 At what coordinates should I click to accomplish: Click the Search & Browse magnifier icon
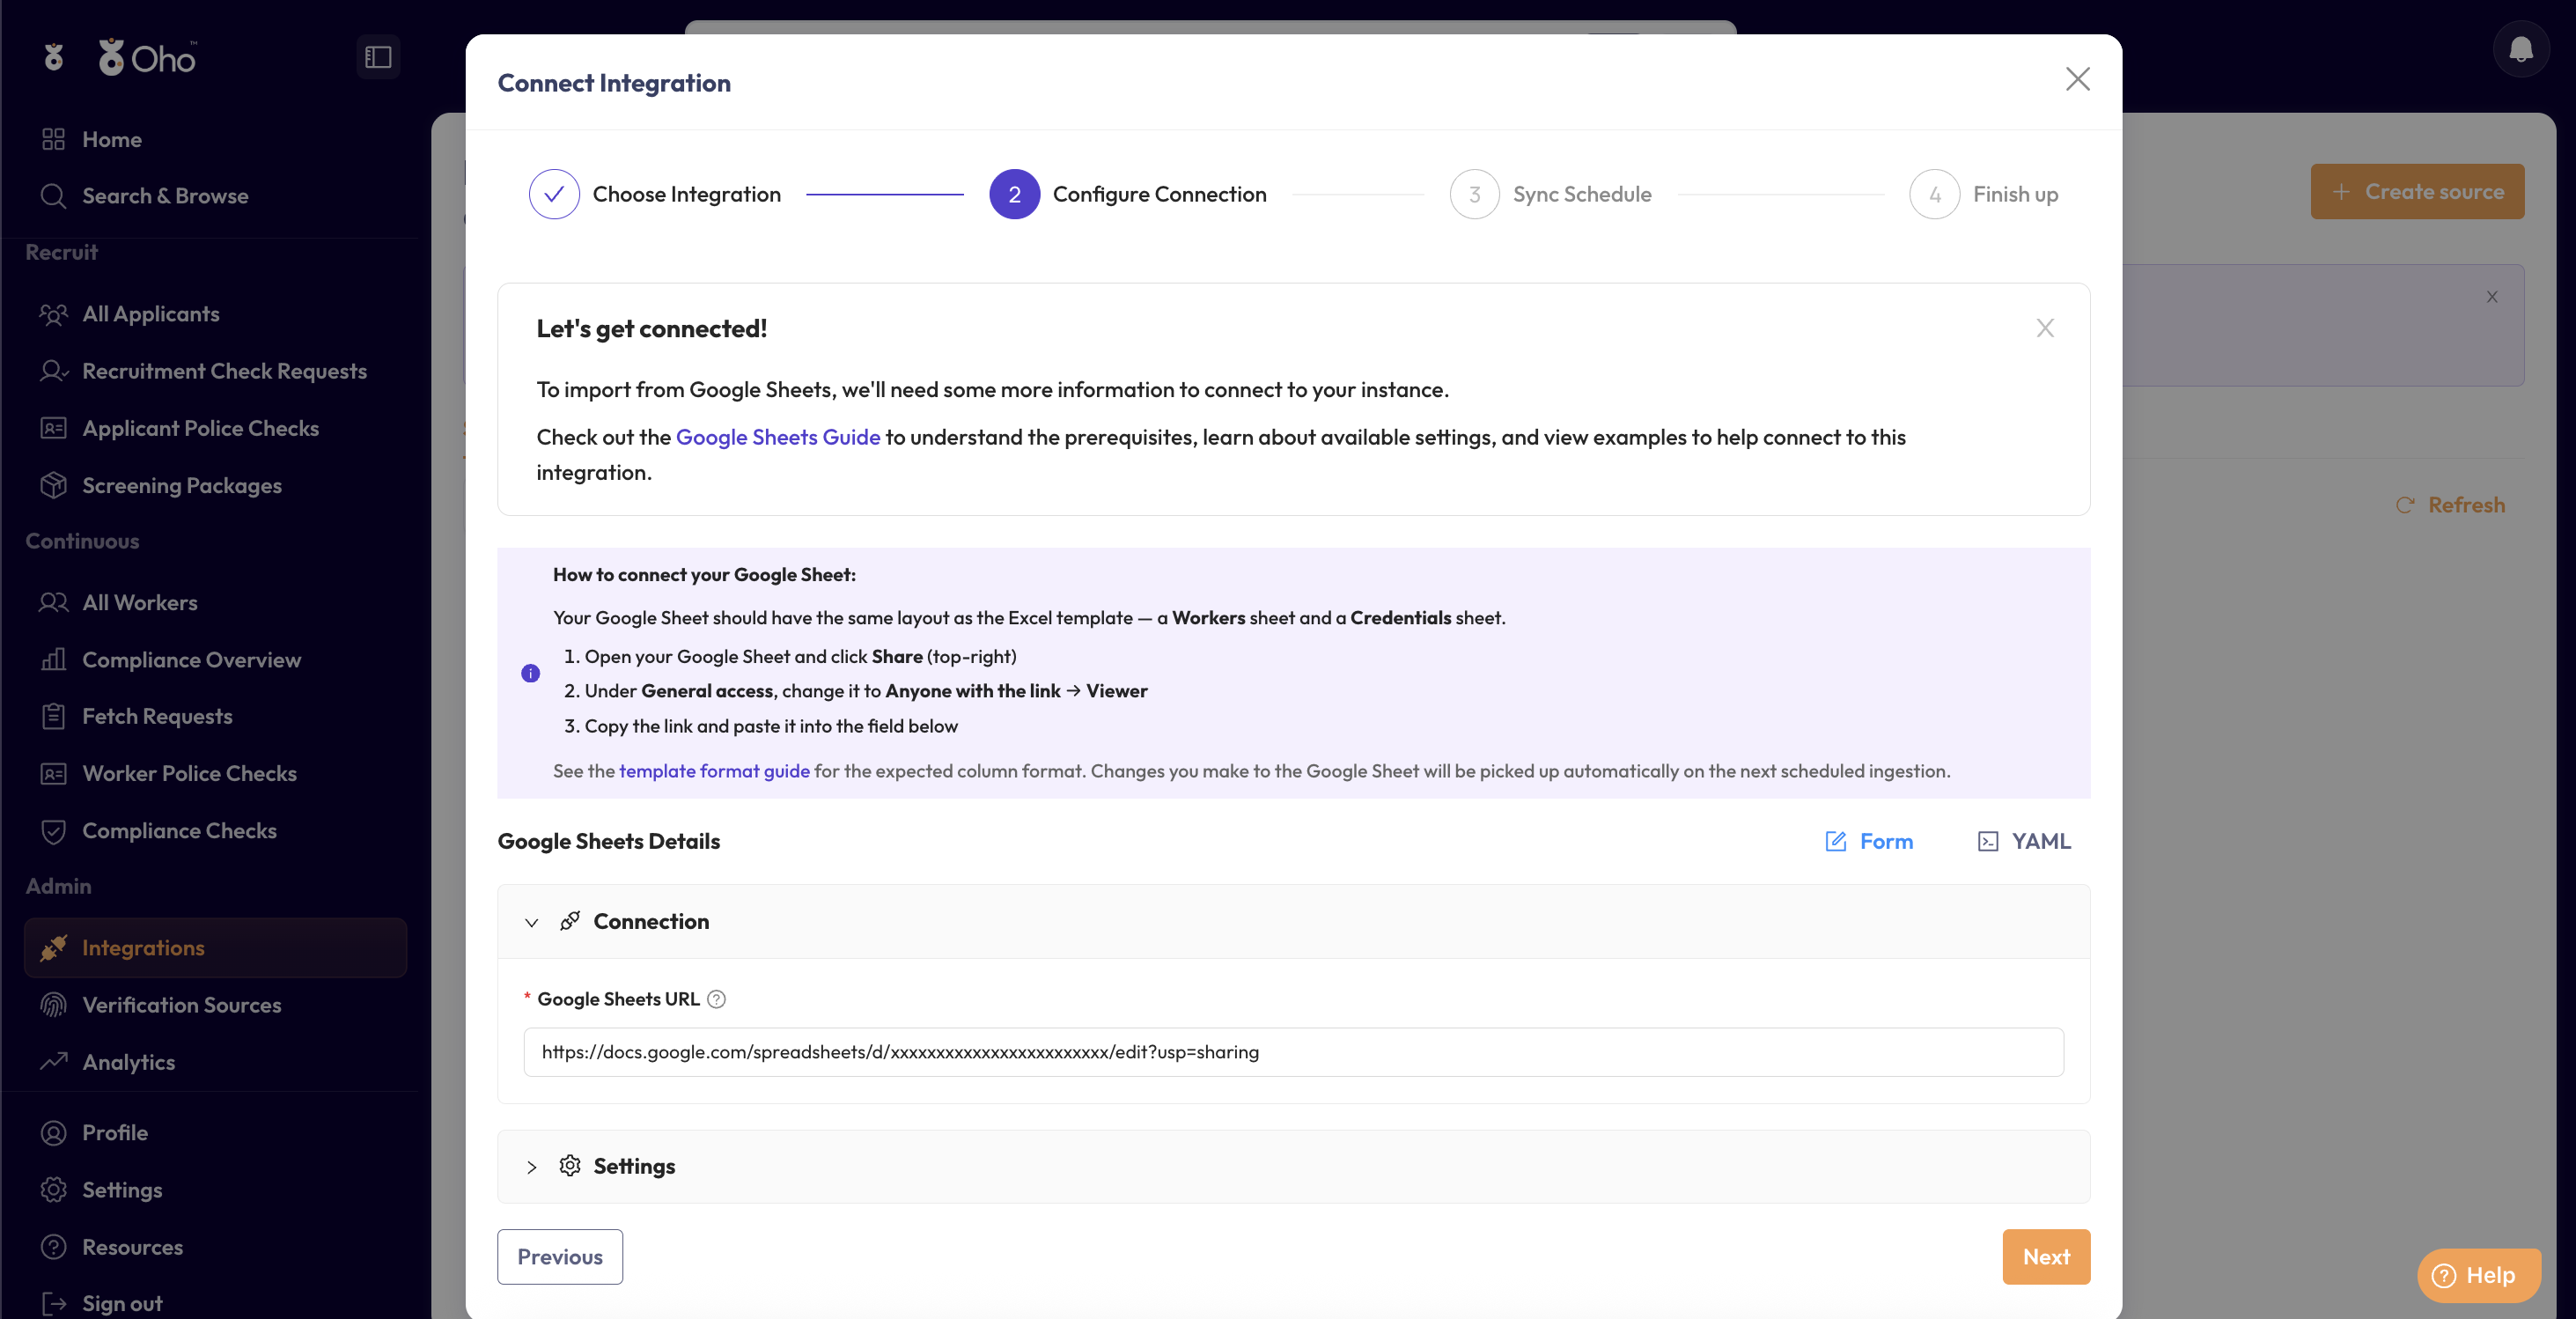tap(54, 196)
